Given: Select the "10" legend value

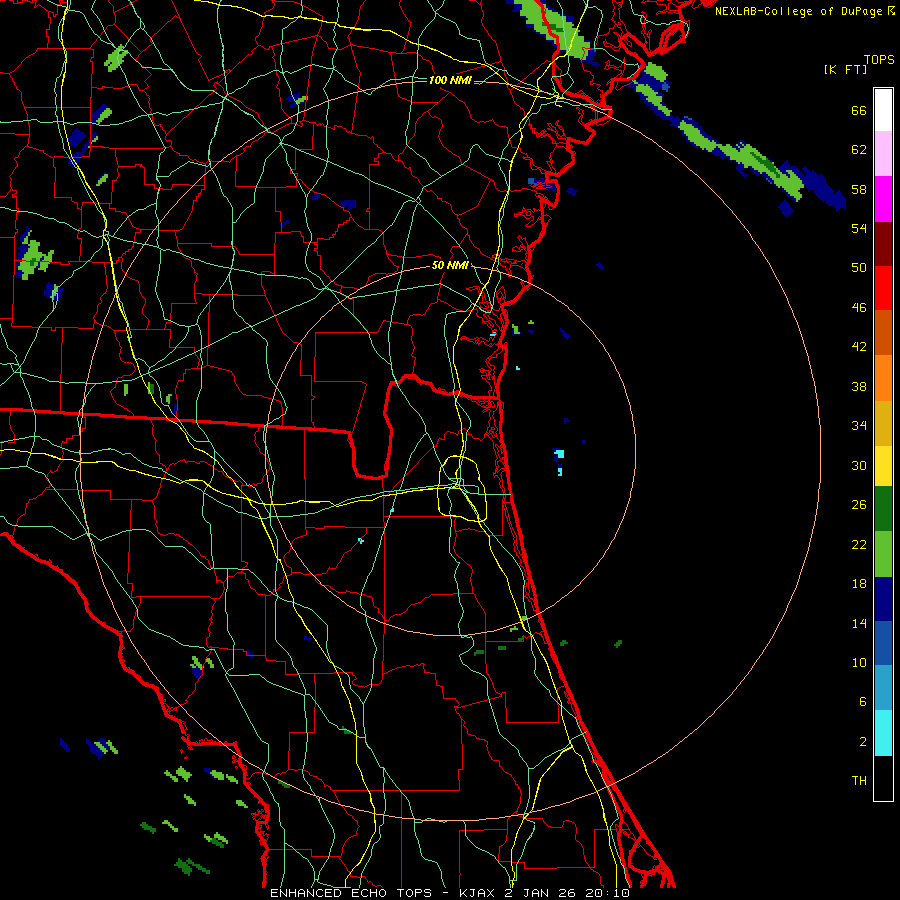Looking at the screenshot, I should coord(859,663).
